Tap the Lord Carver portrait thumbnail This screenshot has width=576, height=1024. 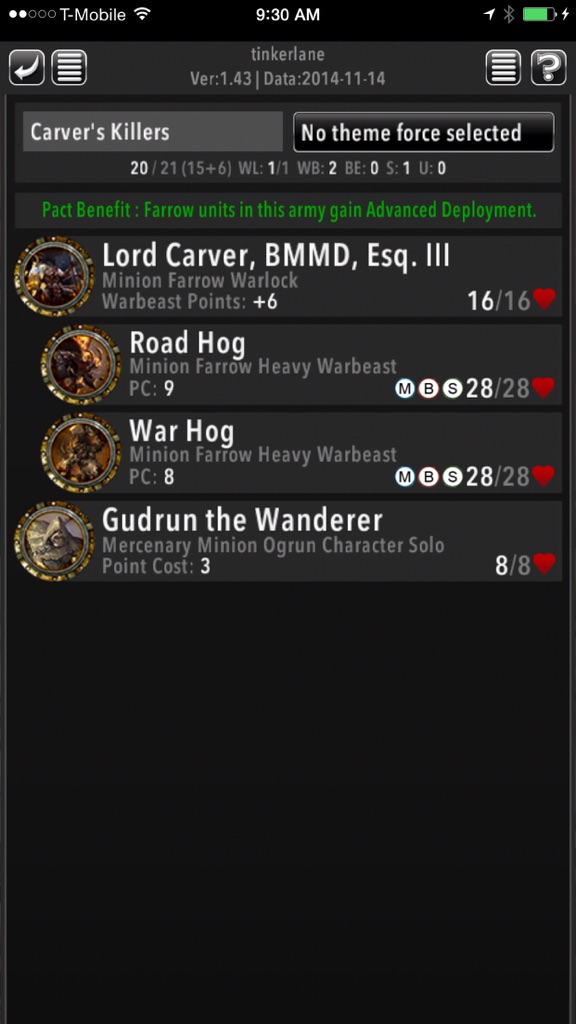pyautogui.click(x=55, y=276)
